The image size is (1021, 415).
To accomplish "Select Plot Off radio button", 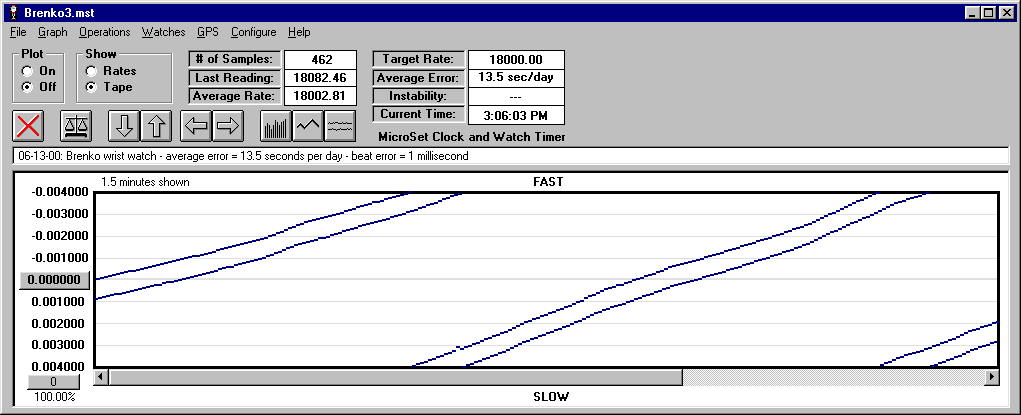I will click(39, 87).
